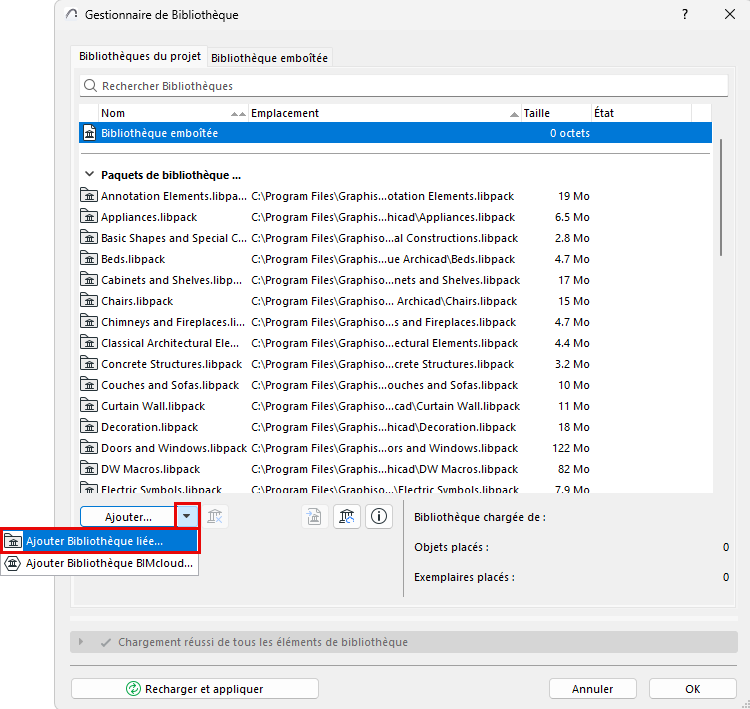Click the search magnifier icon
Screen dimensions: 750x709
[x=90, y=86]
